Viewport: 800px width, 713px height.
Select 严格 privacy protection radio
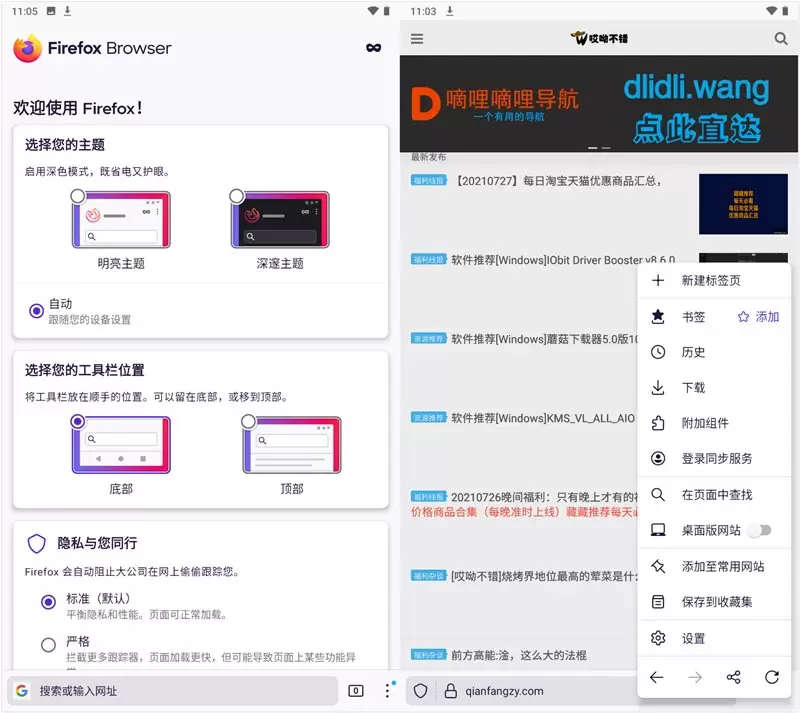[48, 645]
